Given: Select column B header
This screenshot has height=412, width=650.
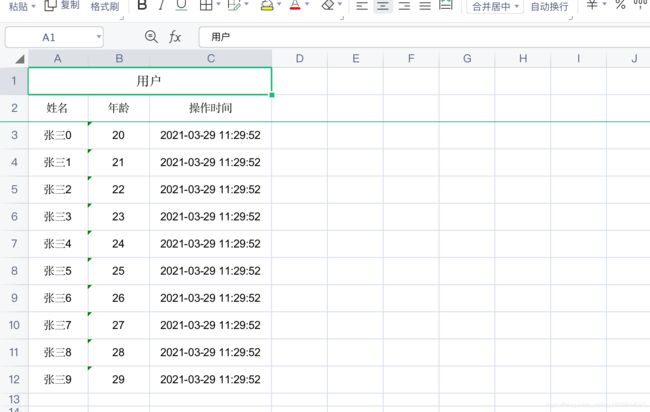Looking at the screenshot, I should [119, 58].
